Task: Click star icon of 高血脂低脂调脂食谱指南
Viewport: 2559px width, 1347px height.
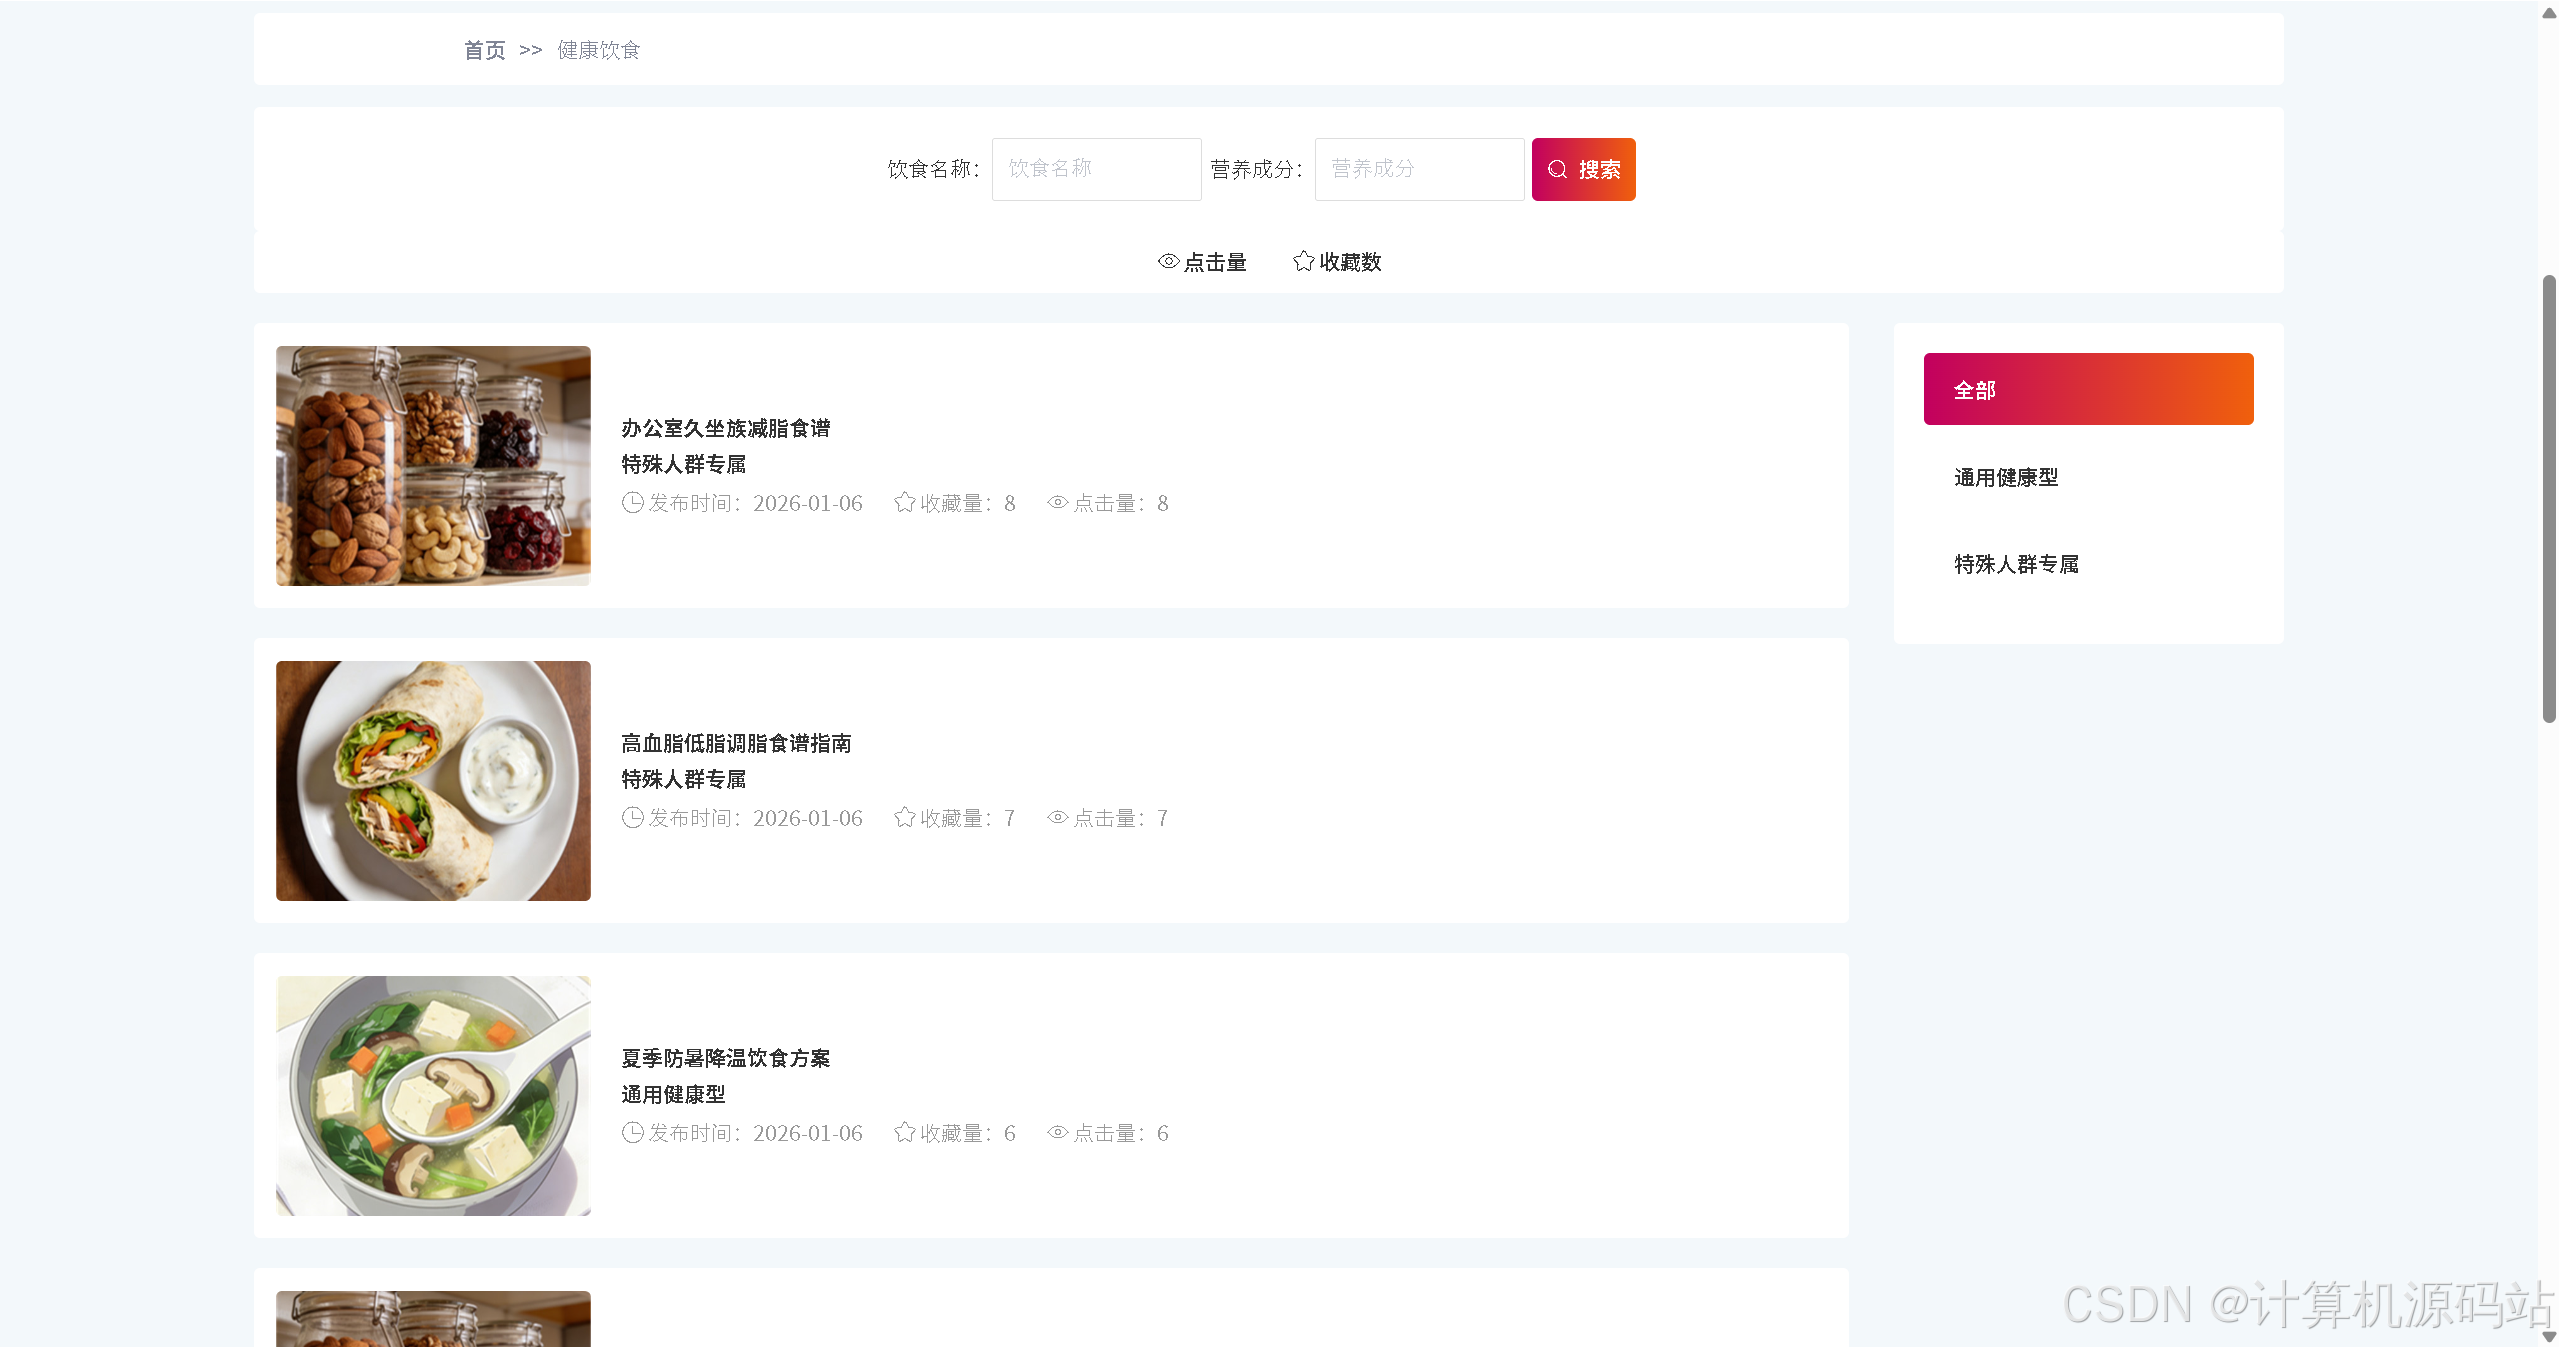Action: [905, 818]
